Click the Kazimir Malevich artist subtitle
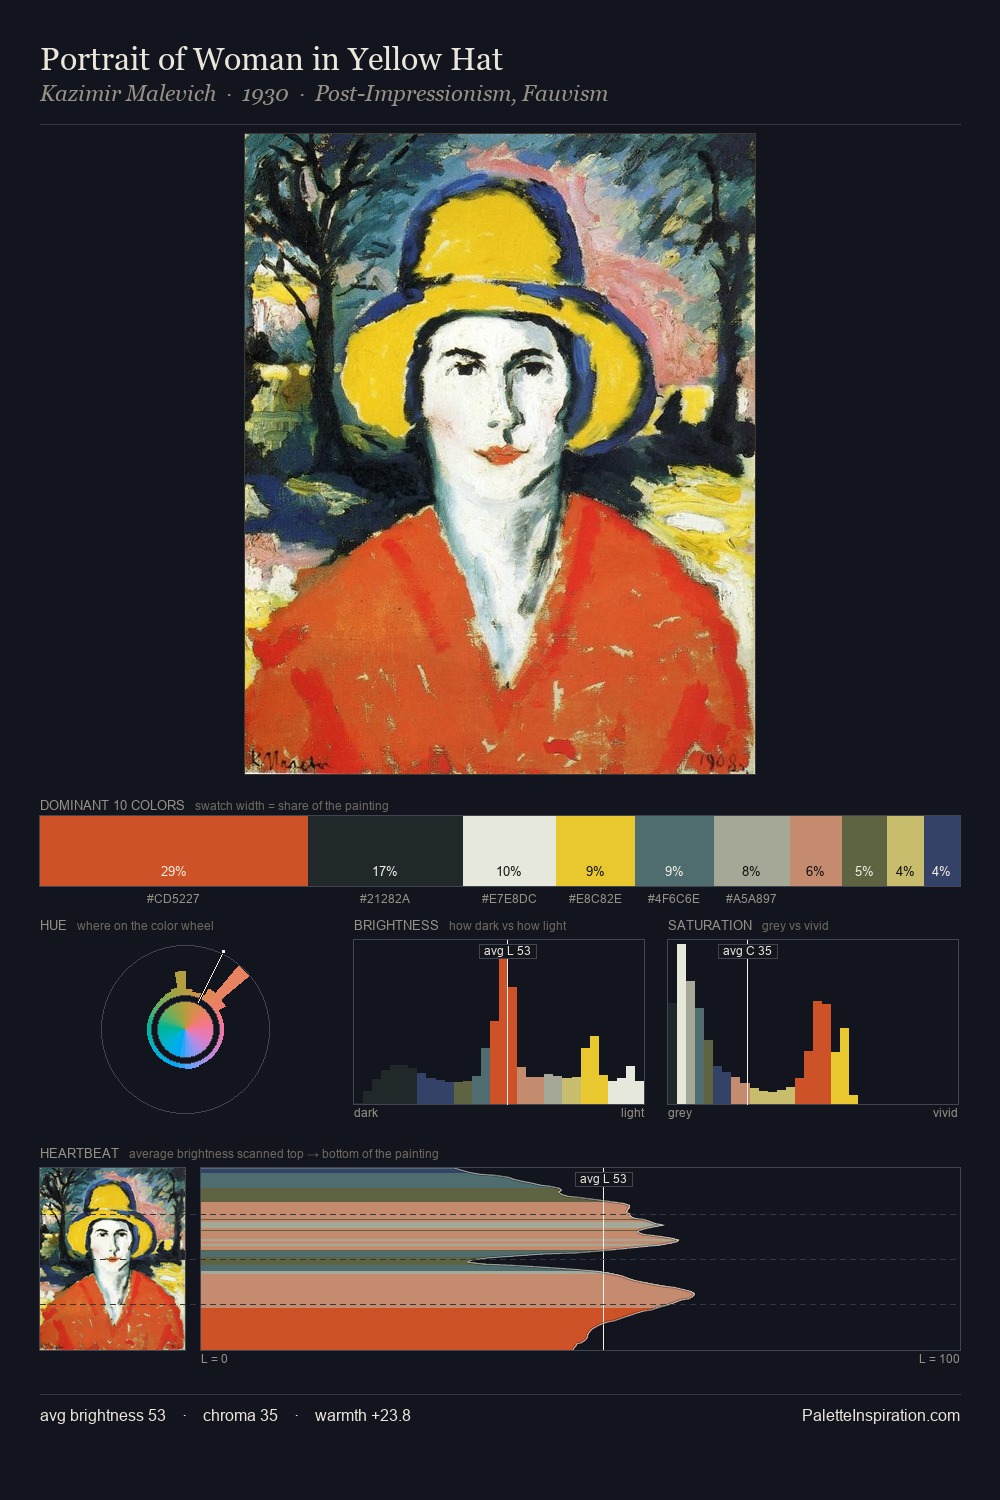 pos(128,94)
